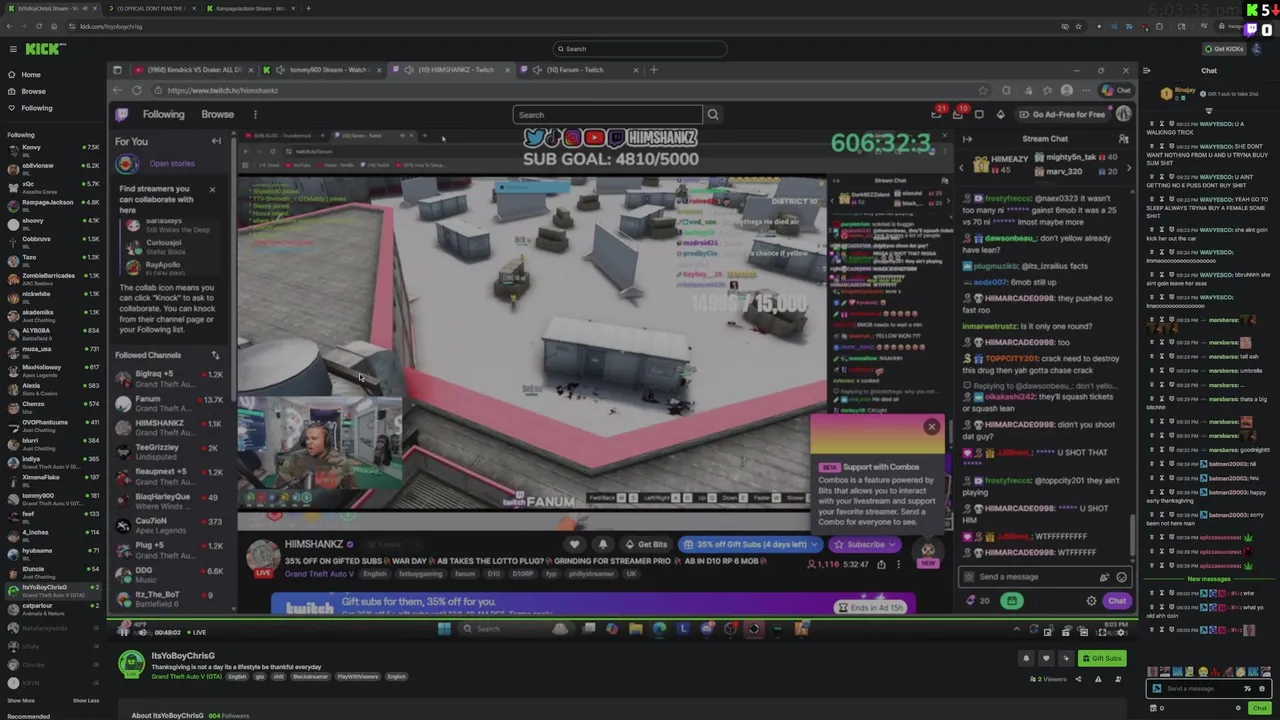Open Windows Start in streamed taskbar
The width and height of the screenshot is (1280, 720).
coord(443,629)
